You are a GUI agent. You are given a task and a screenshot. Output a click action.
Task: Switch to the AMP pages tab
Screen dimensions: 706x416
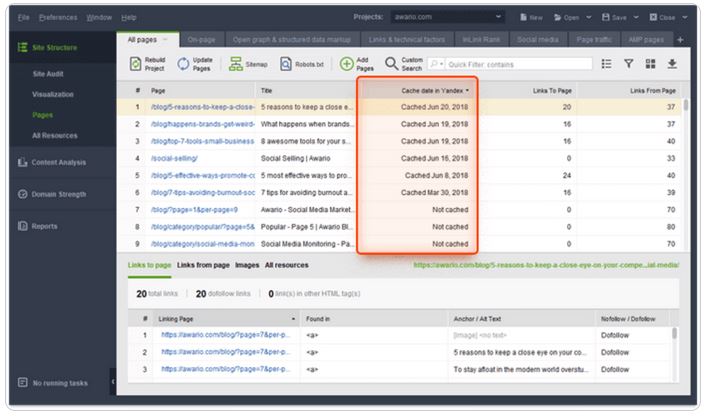646,40
